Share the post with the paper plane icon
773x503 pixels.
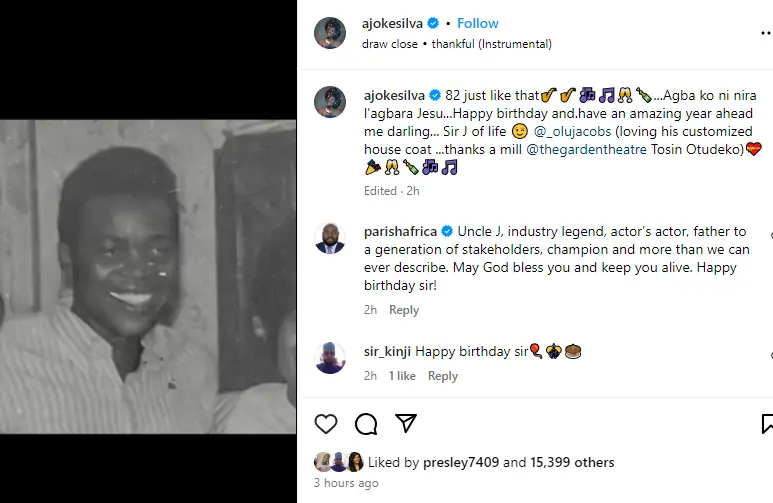405,424
